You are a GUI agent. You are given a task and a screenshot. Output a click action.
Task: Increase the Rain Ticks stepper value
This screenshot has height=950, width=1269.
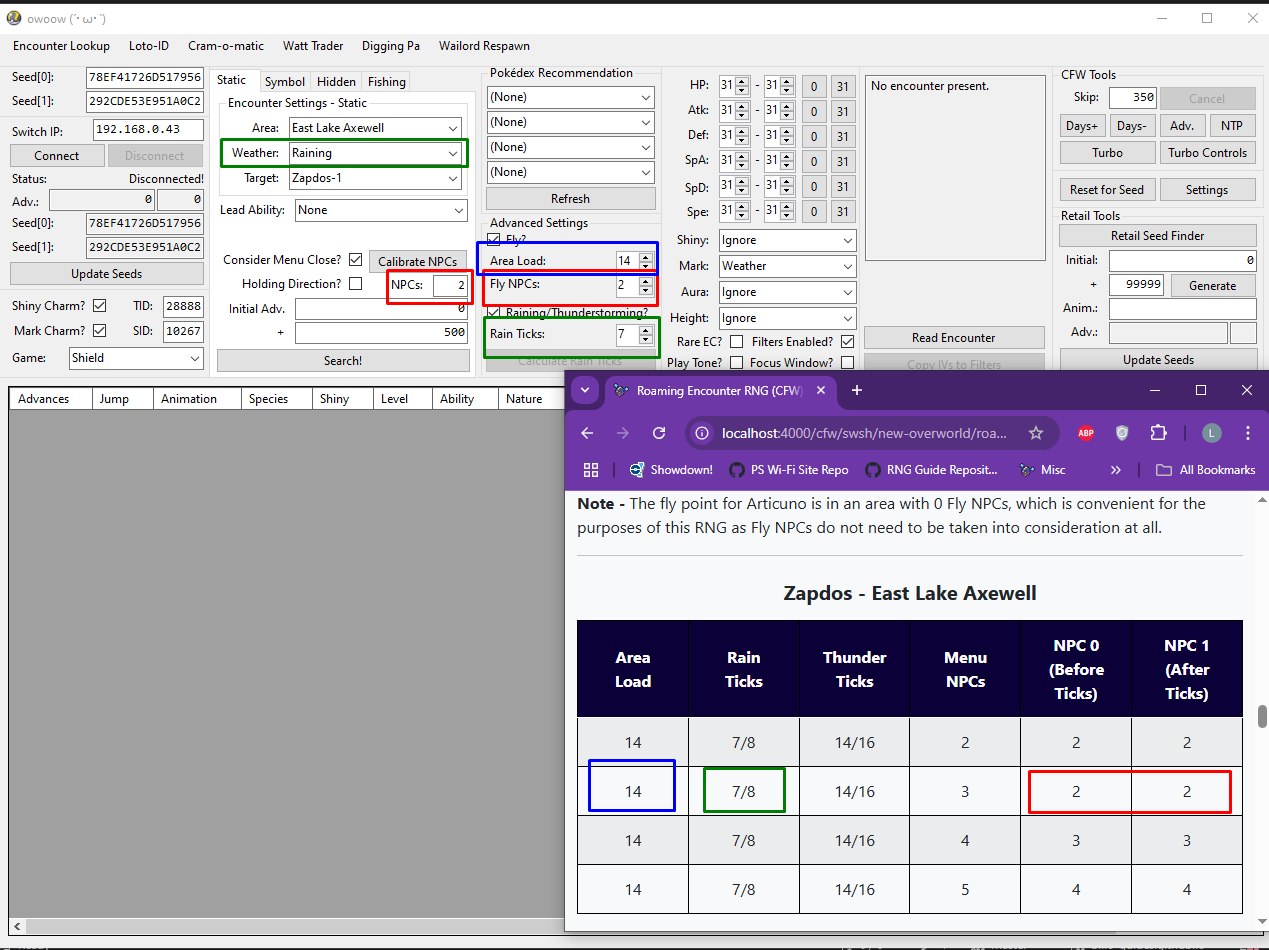tap(645, 329)
